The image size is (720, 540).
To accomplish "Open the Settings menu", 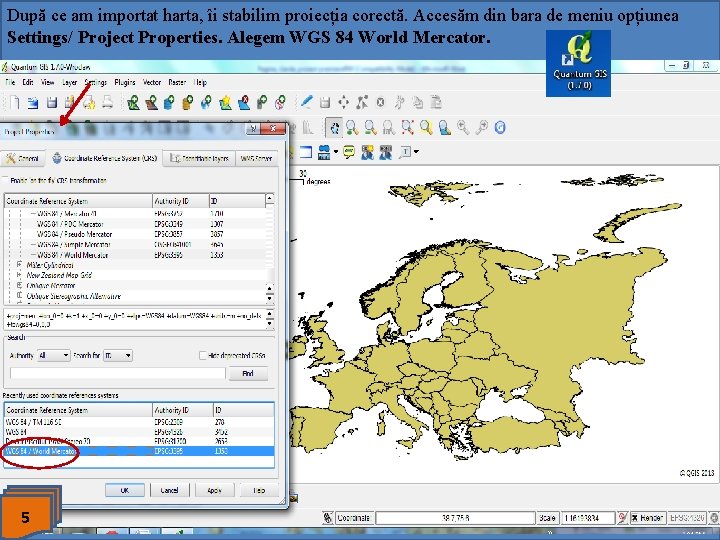I will 96,82.
